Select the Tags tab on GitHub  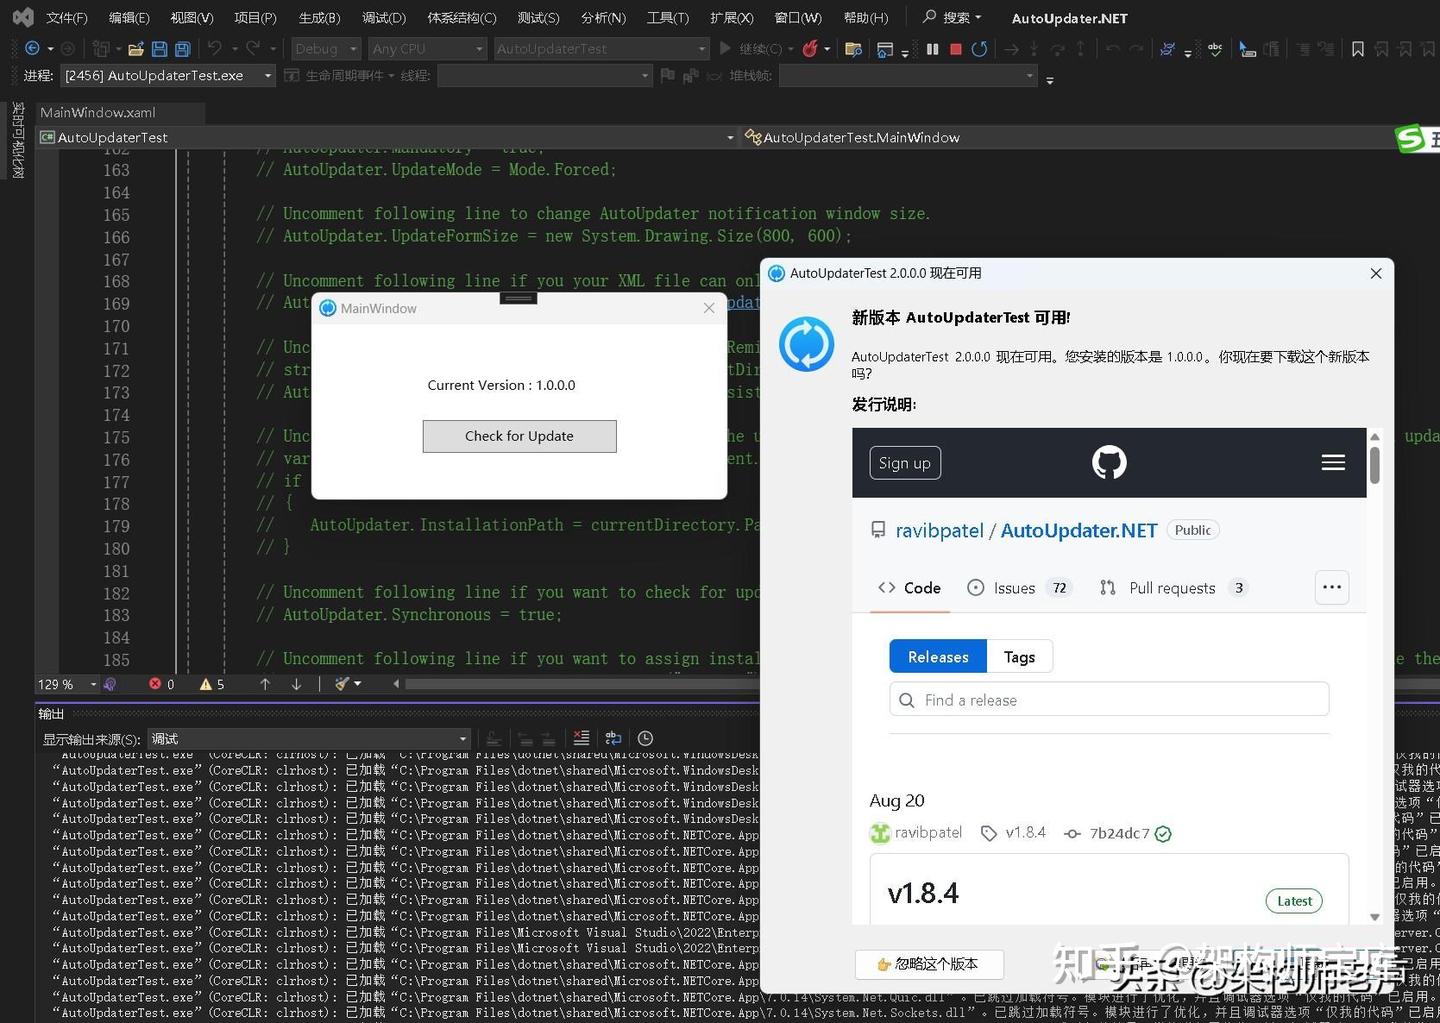[1018, 656]
